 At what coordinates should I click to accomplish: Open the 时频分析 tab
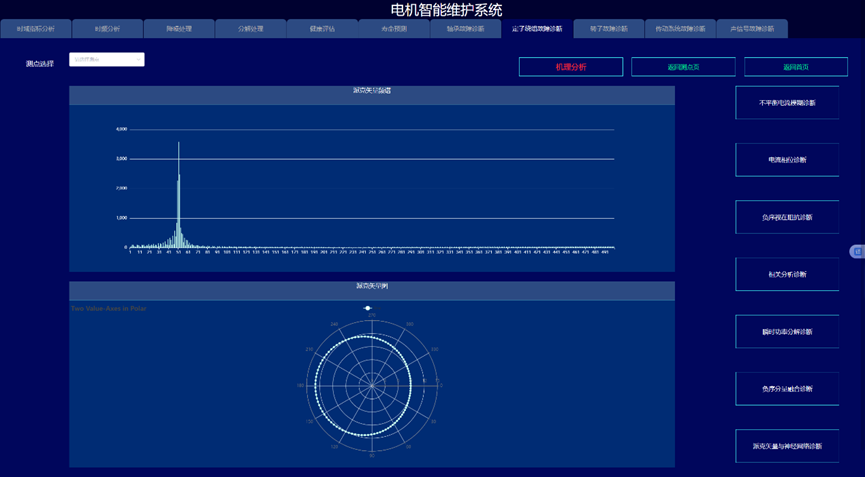coord(107,29)
